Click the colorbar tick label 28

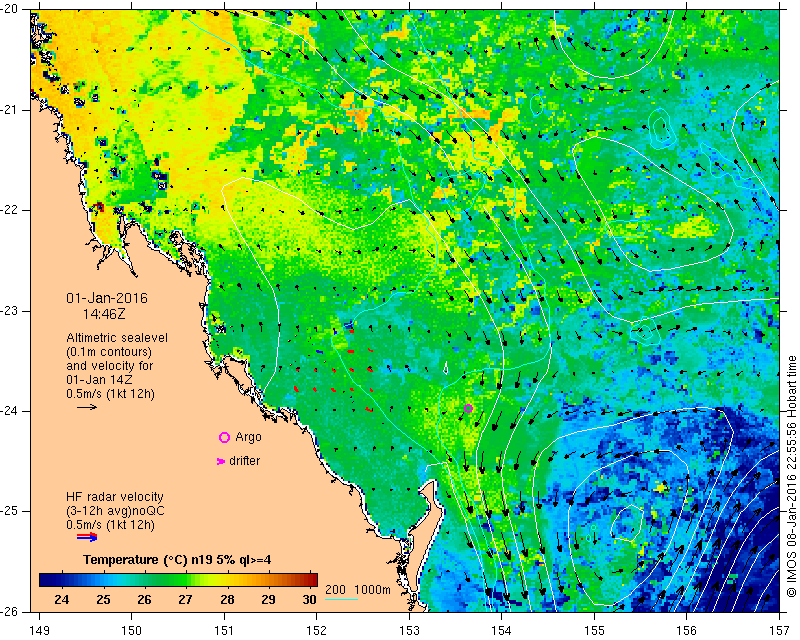pos(227,599)
